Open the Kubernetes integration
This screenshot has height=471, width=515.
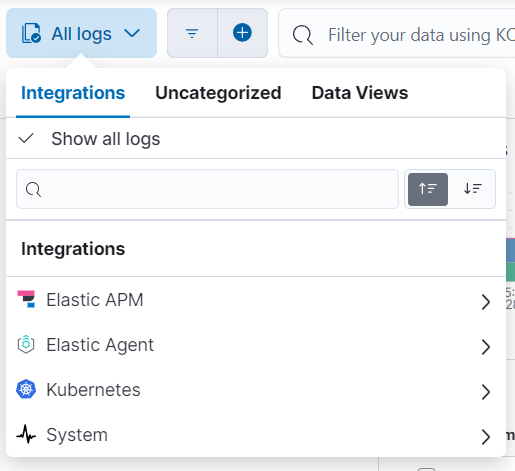[256, 390]
